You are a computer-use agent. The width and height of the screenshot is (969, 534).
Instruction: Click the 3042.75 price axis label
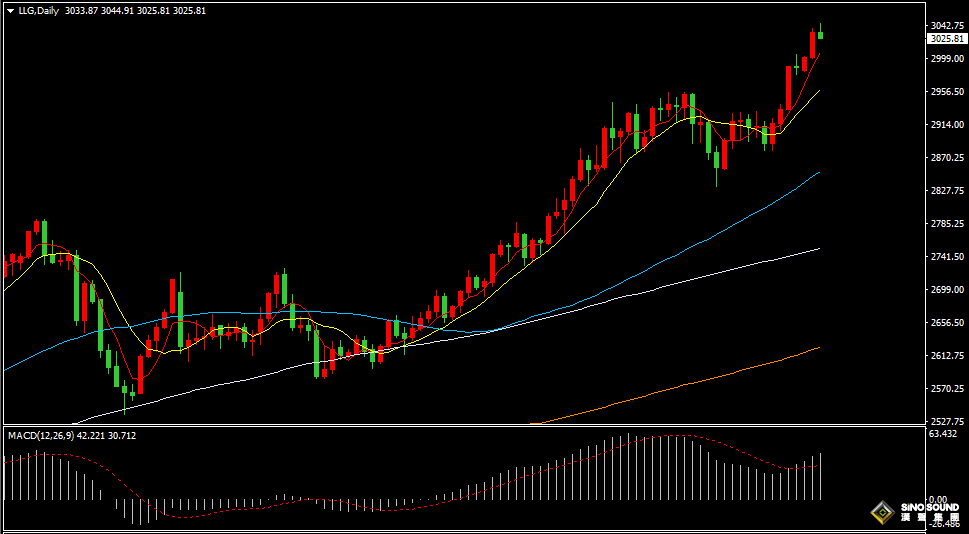pos(945,25)
